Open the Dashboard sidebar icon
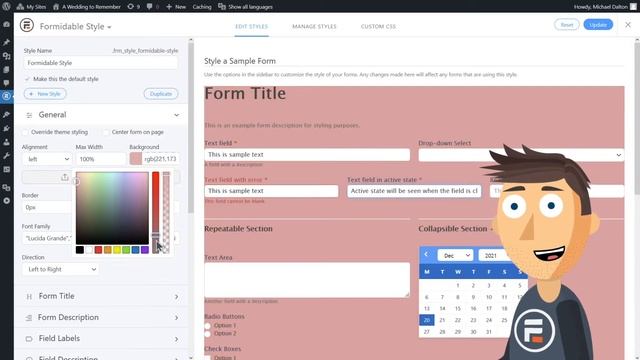The height and width of the screenshot is (360, 640). coord(7,24)
